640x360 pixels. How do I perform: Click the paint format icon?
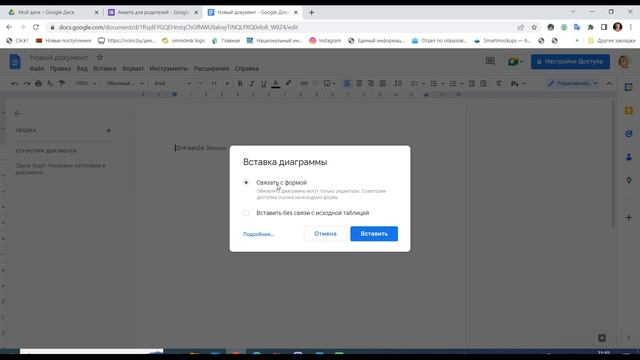(x=62, y=84)
